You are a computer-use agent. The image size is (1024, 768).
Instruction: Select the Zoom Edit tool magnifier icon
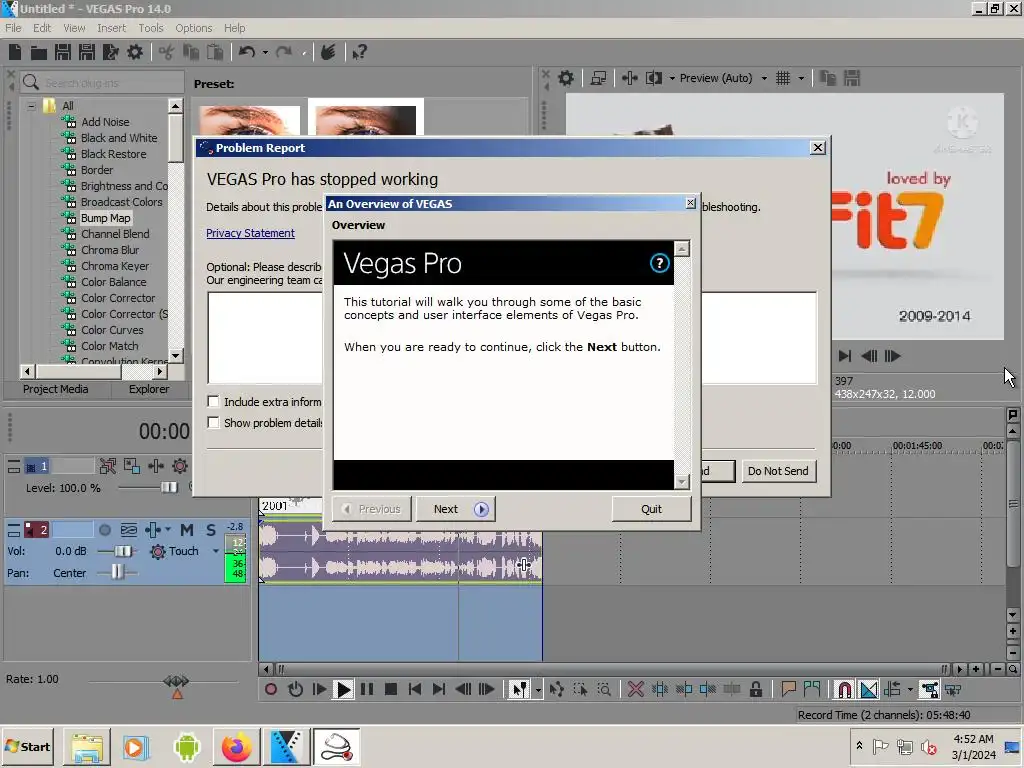pos(604,689)
